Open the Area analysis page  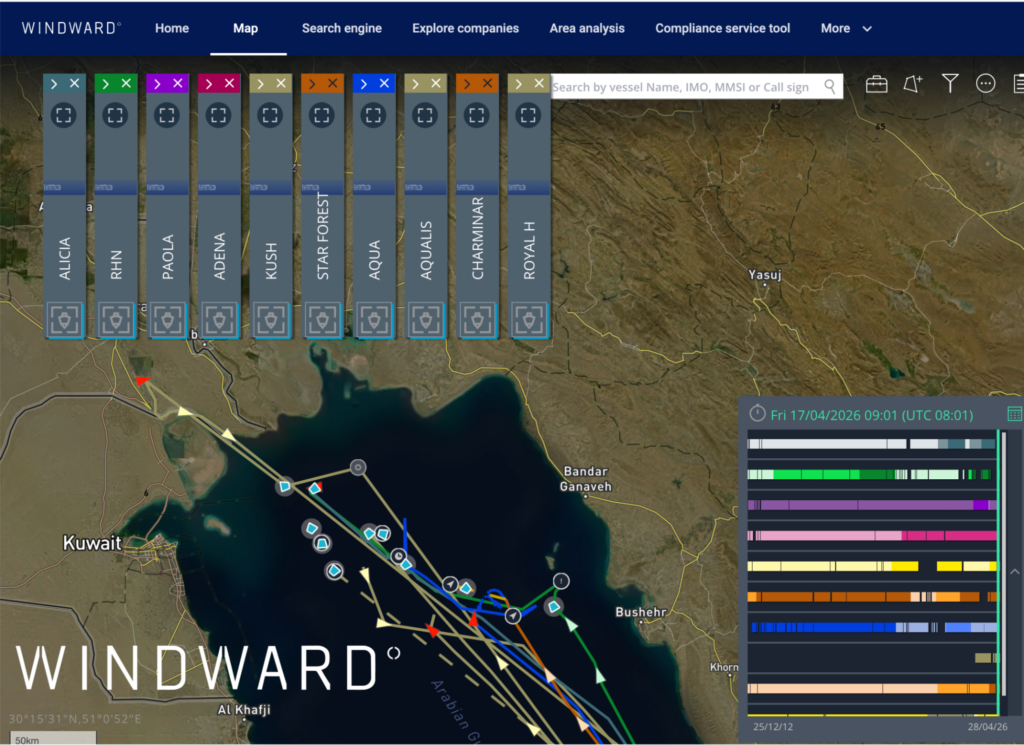click(x=587, y=28)
